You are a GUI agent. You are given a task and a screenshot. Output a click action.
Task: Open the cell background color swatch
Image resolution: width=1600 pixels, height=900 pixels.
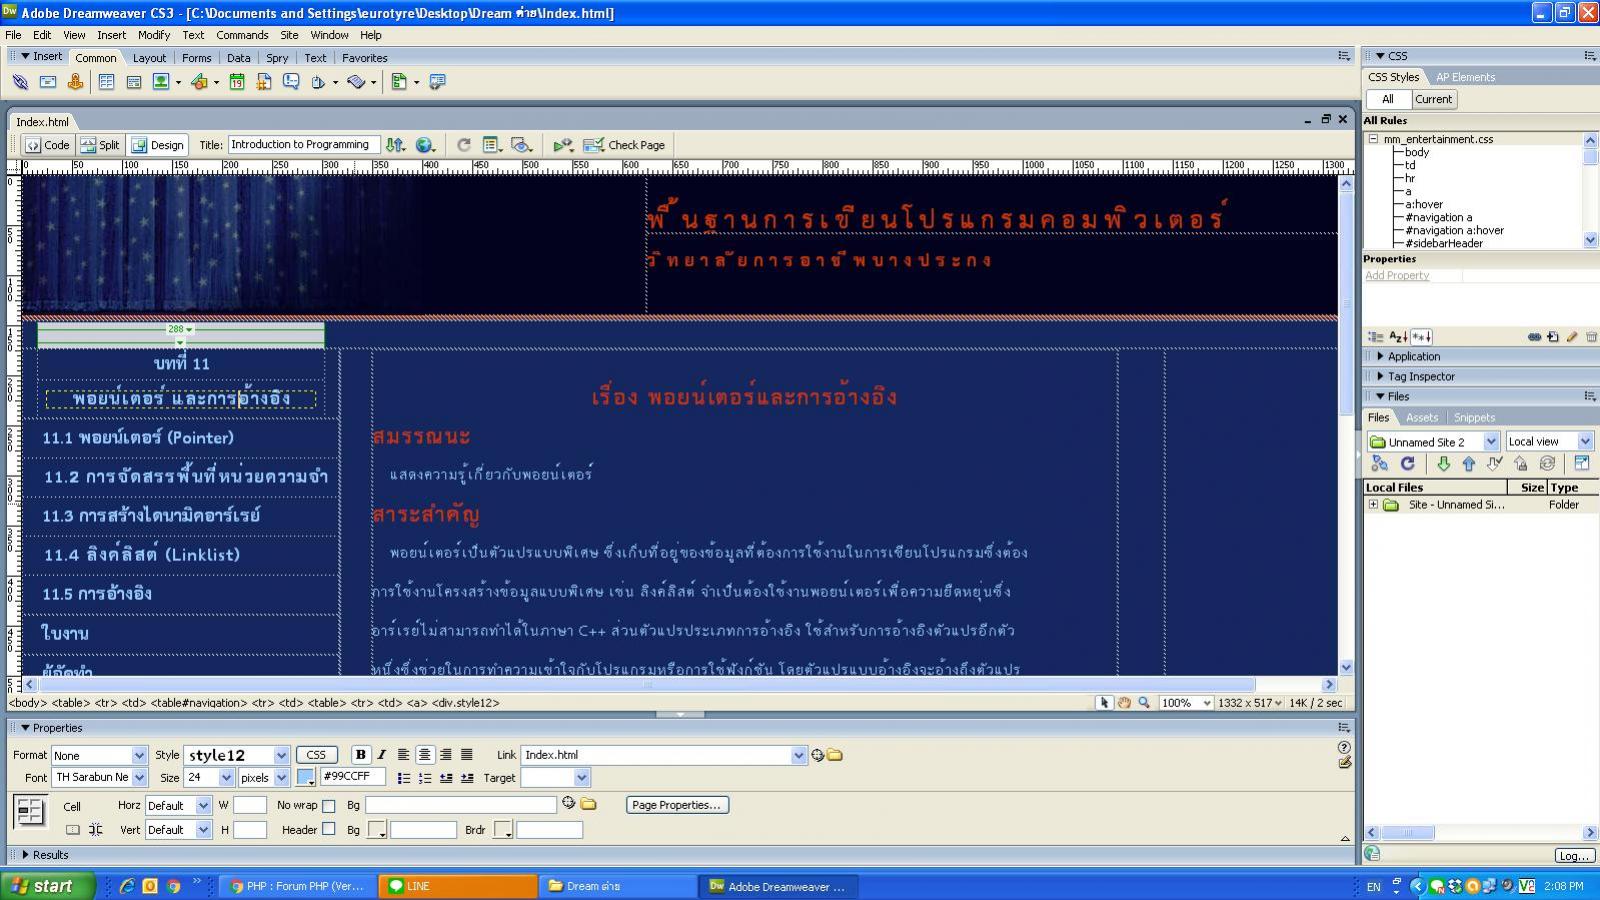point(377,830)
